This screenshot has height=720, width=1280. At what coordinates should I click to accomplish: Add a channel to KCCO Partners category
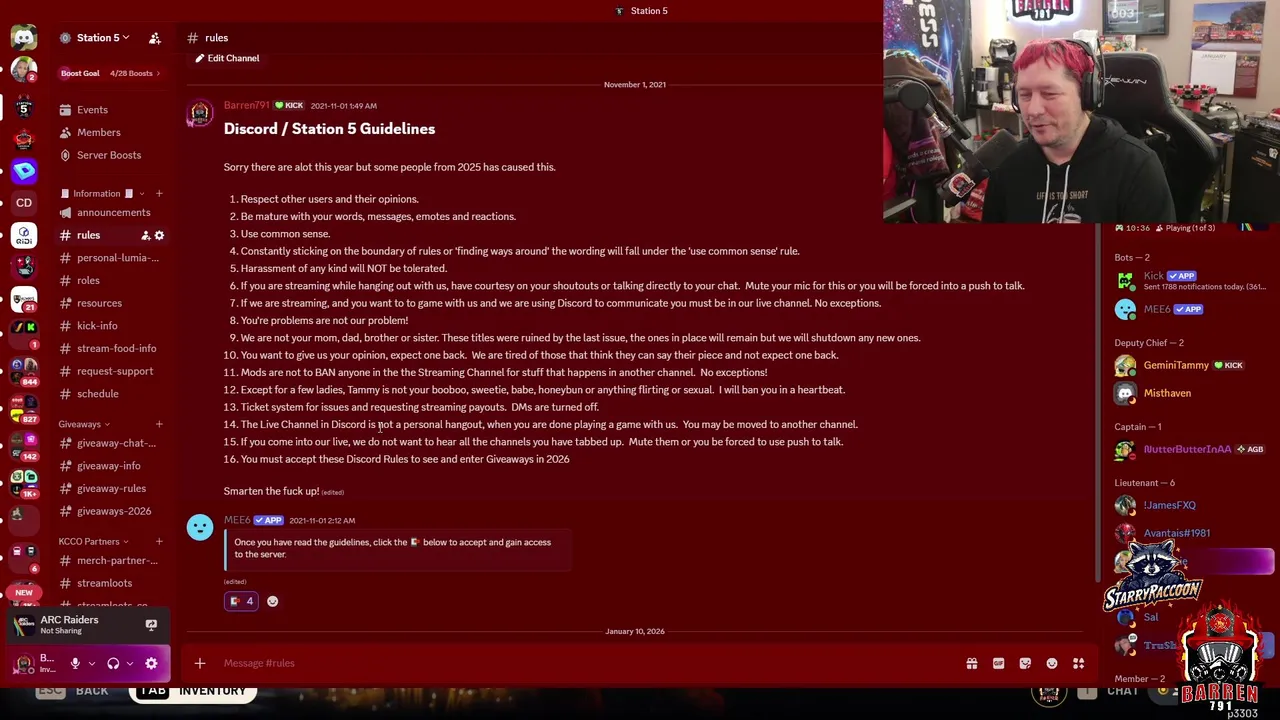[x=159, y=541]
